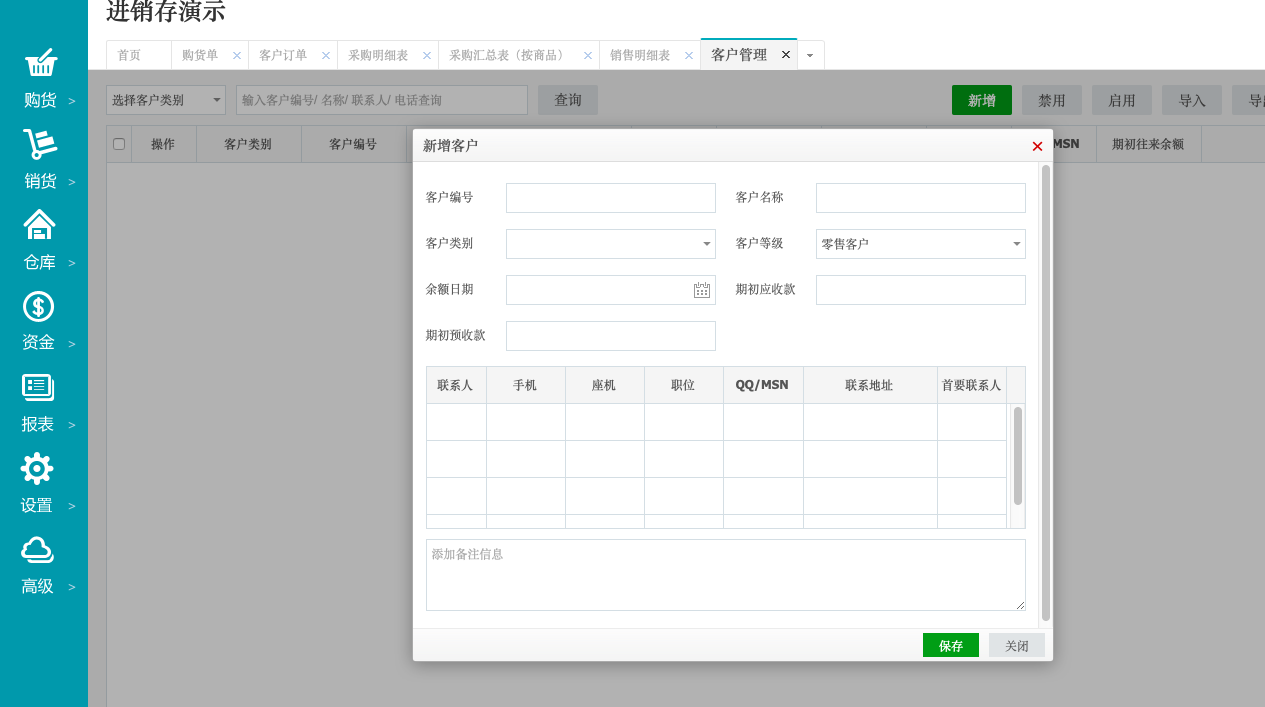The image size is (1265, 707).
Task: Click the green 新增 button
Action: coord(982,100)
